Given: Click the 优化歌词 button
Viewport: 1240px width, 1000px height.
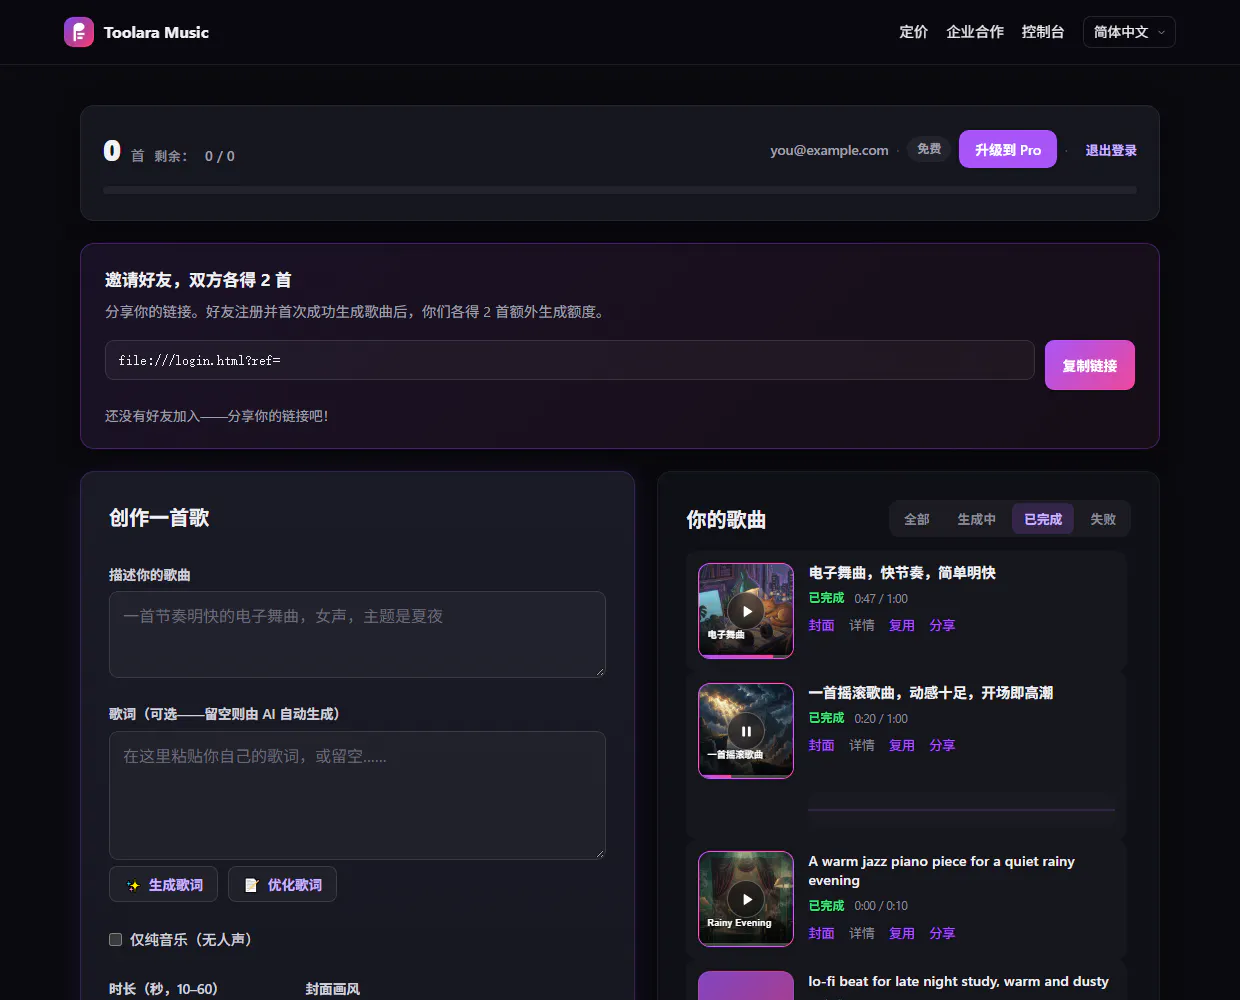Looking at the screenshot, I should coord(282,885).
